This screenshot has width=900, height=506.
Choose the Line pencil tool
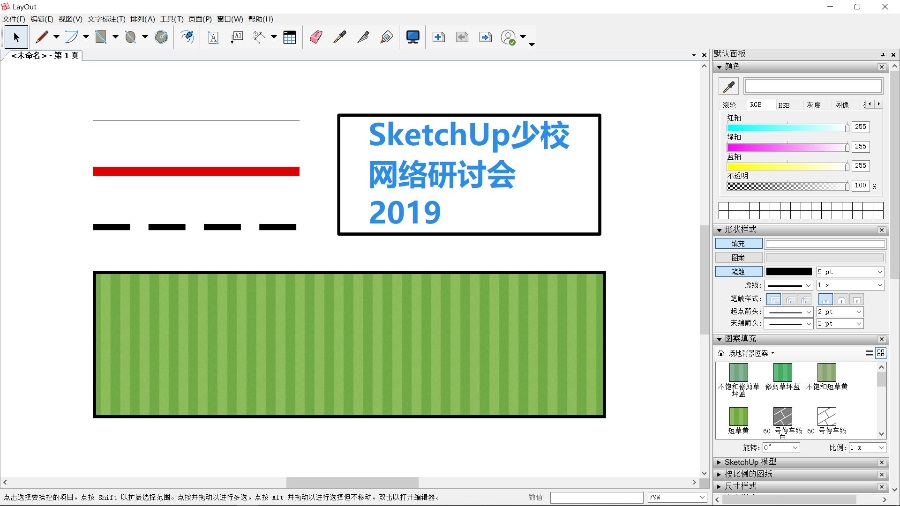(x=42, y=37)
